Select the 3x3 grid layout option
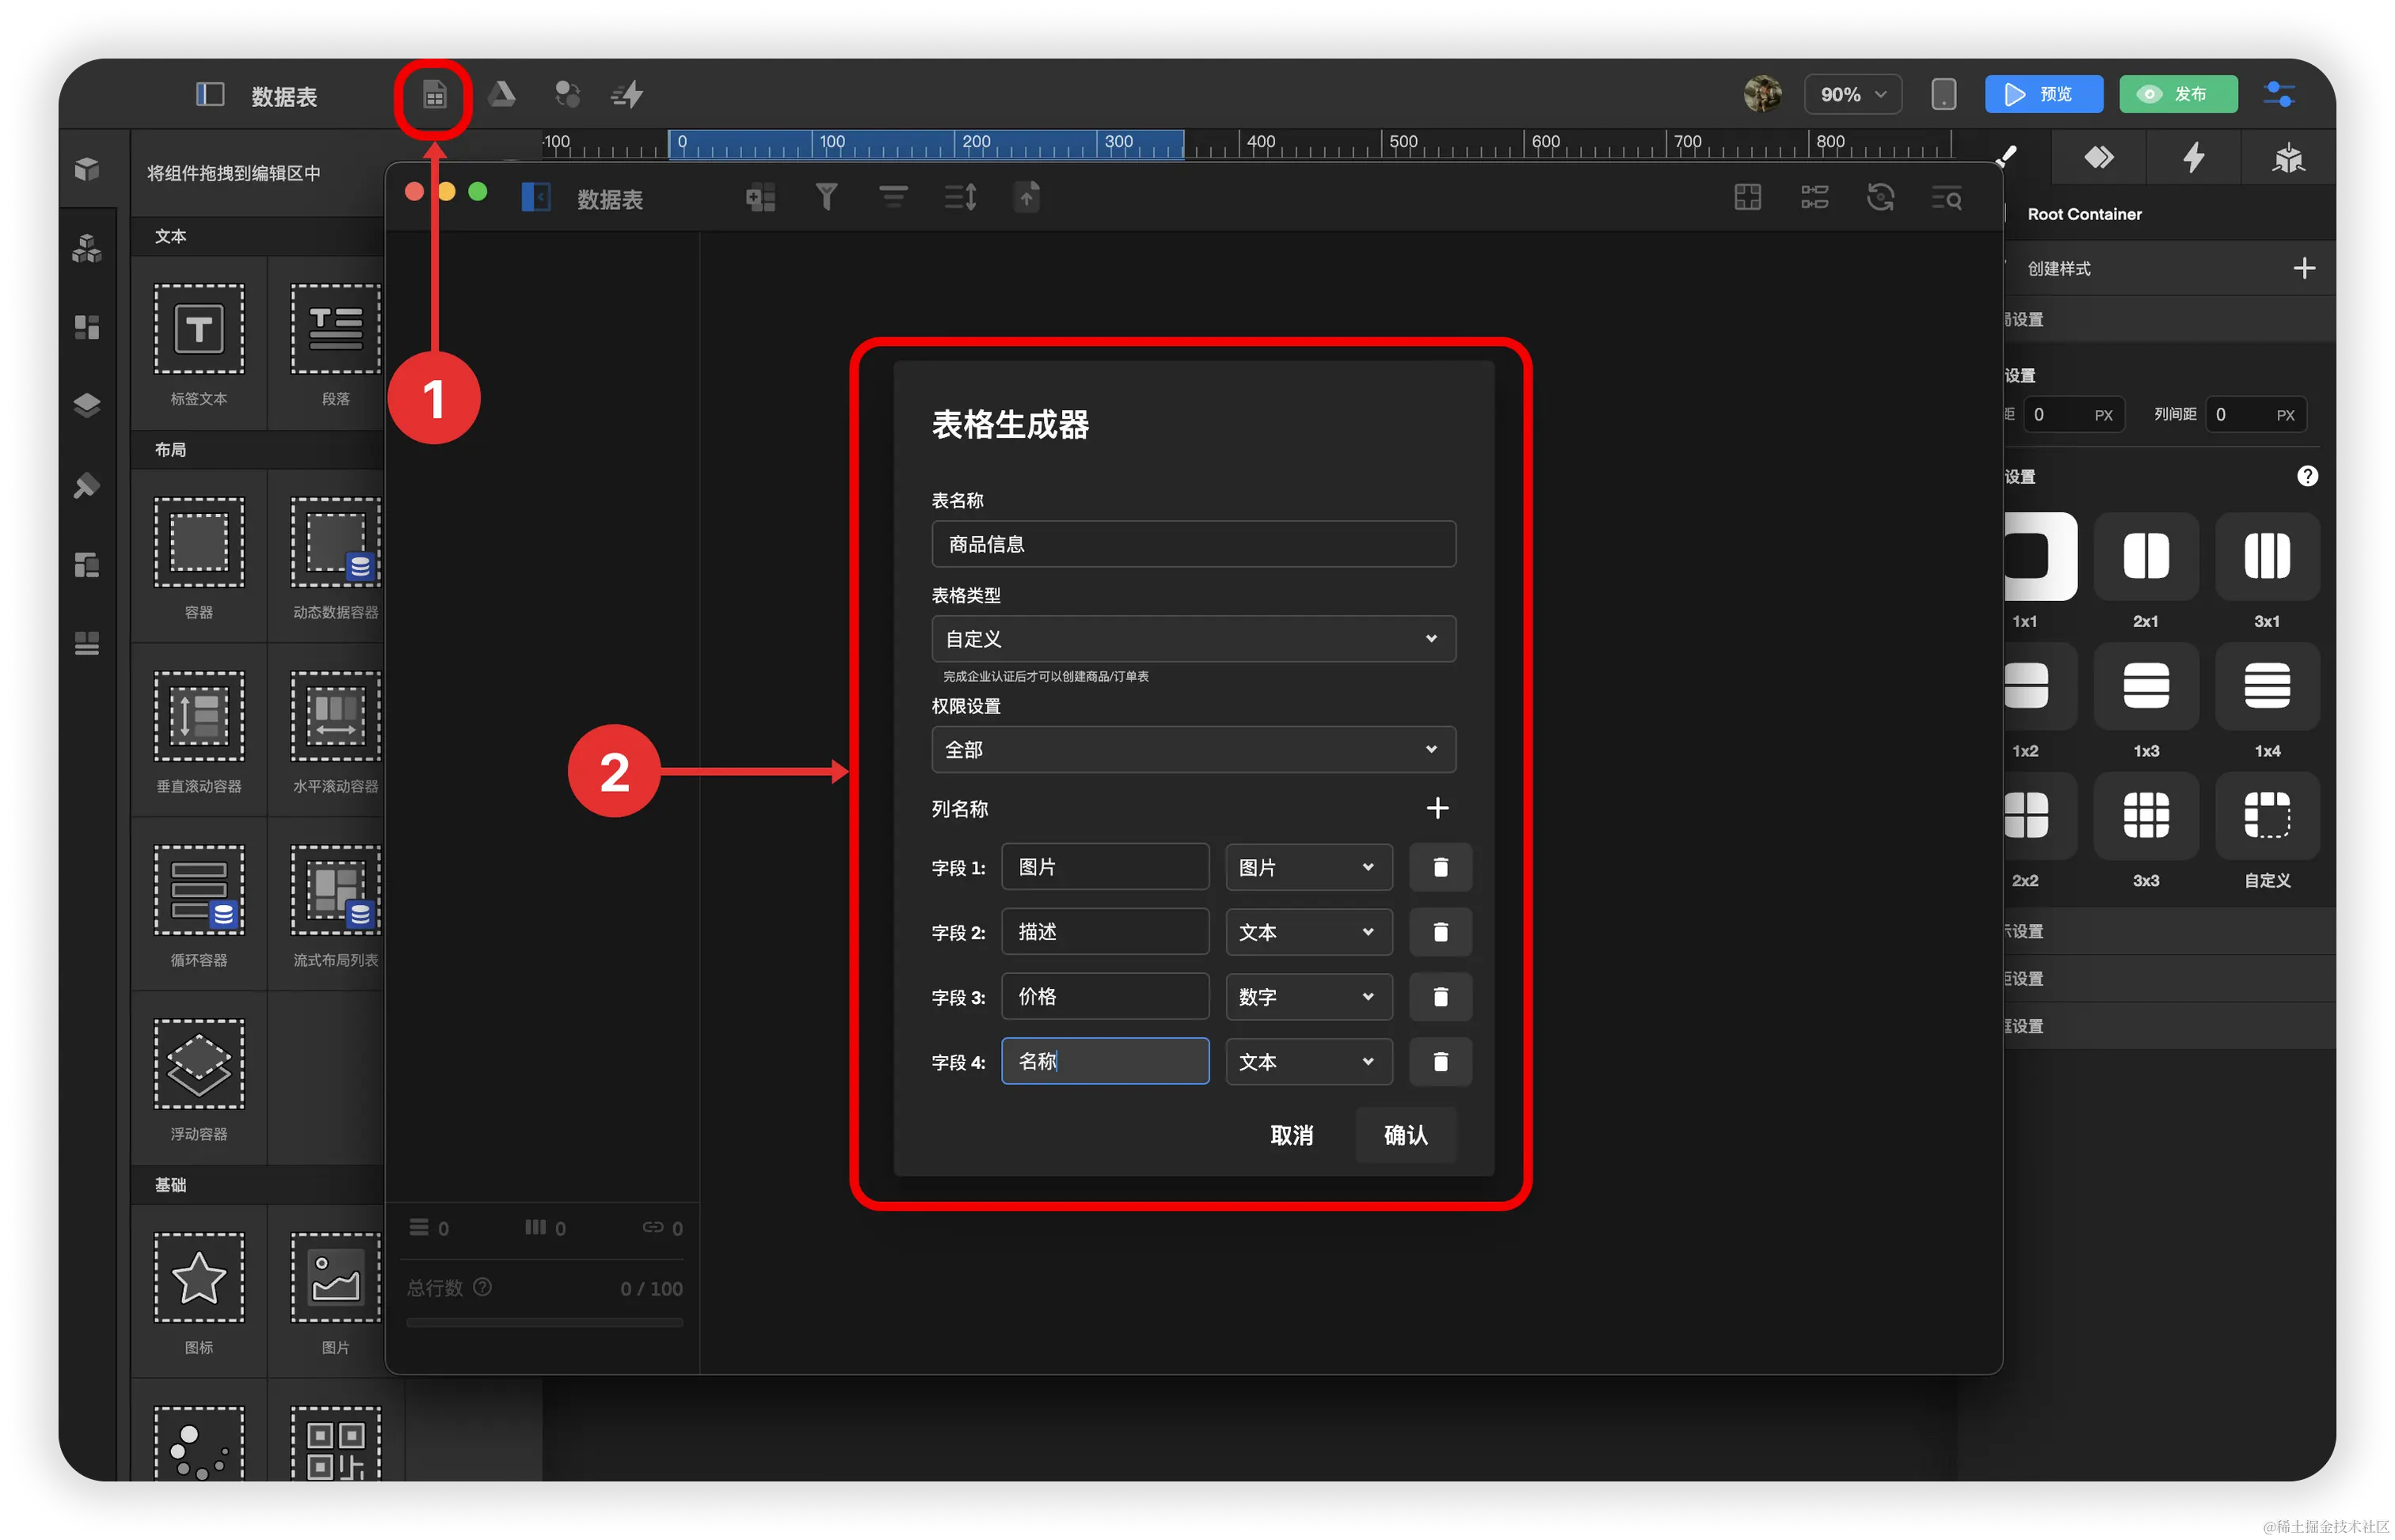The image size is (2395, 1540). (2146, 815)
